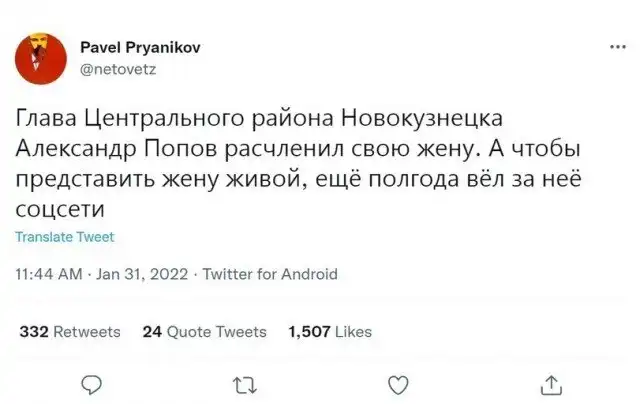This screenshot has height=404, width=640.
Task: Click the word соцсети ending the tweet
Action: coord(61,211)
